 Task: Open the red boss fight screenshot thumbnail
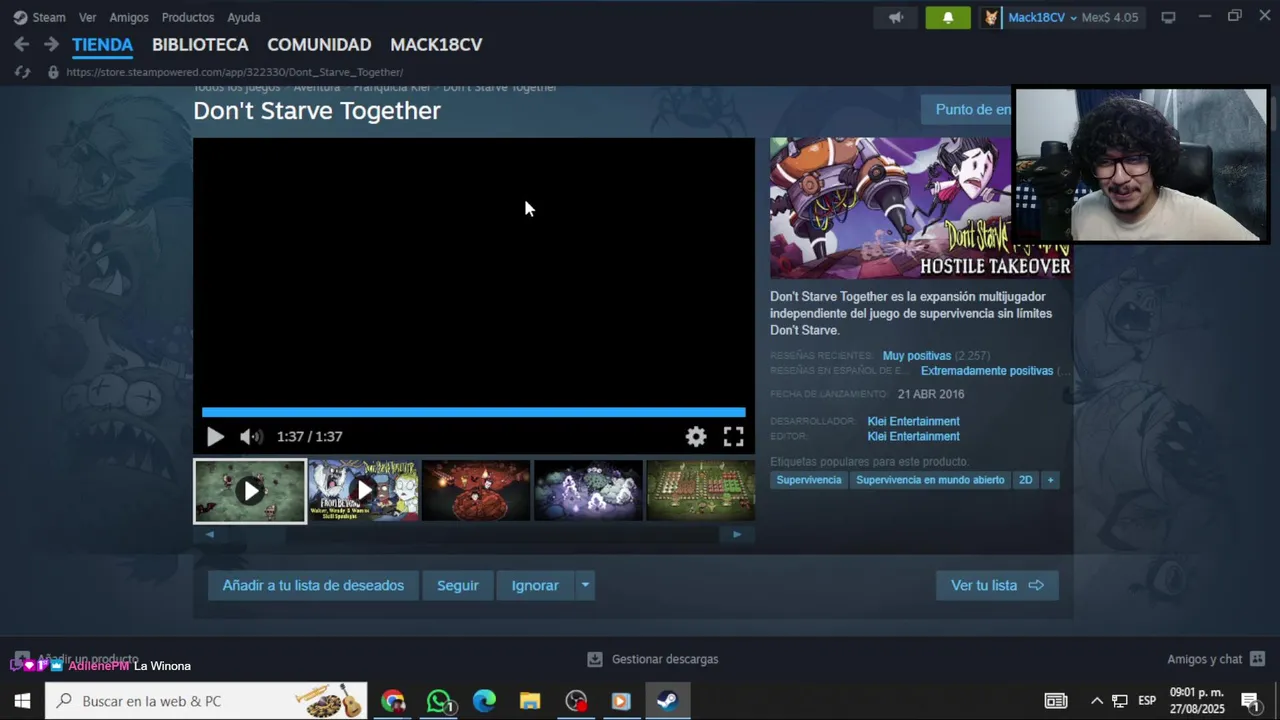click(x=476, y=491)
